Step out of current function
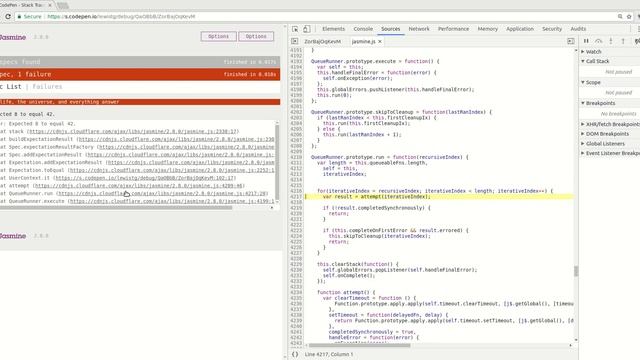The width and height of the screenshot is (640, 360). point(623,41)
